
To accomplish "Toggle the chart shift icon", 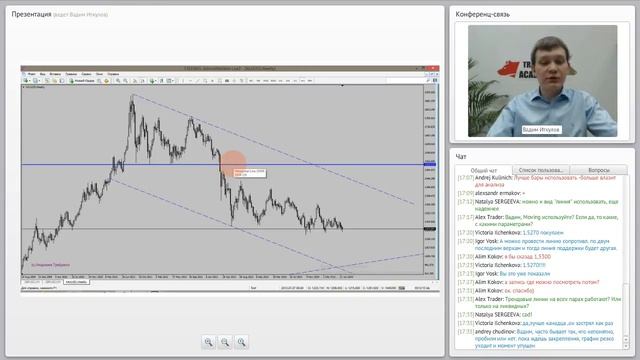I will 142,81.
